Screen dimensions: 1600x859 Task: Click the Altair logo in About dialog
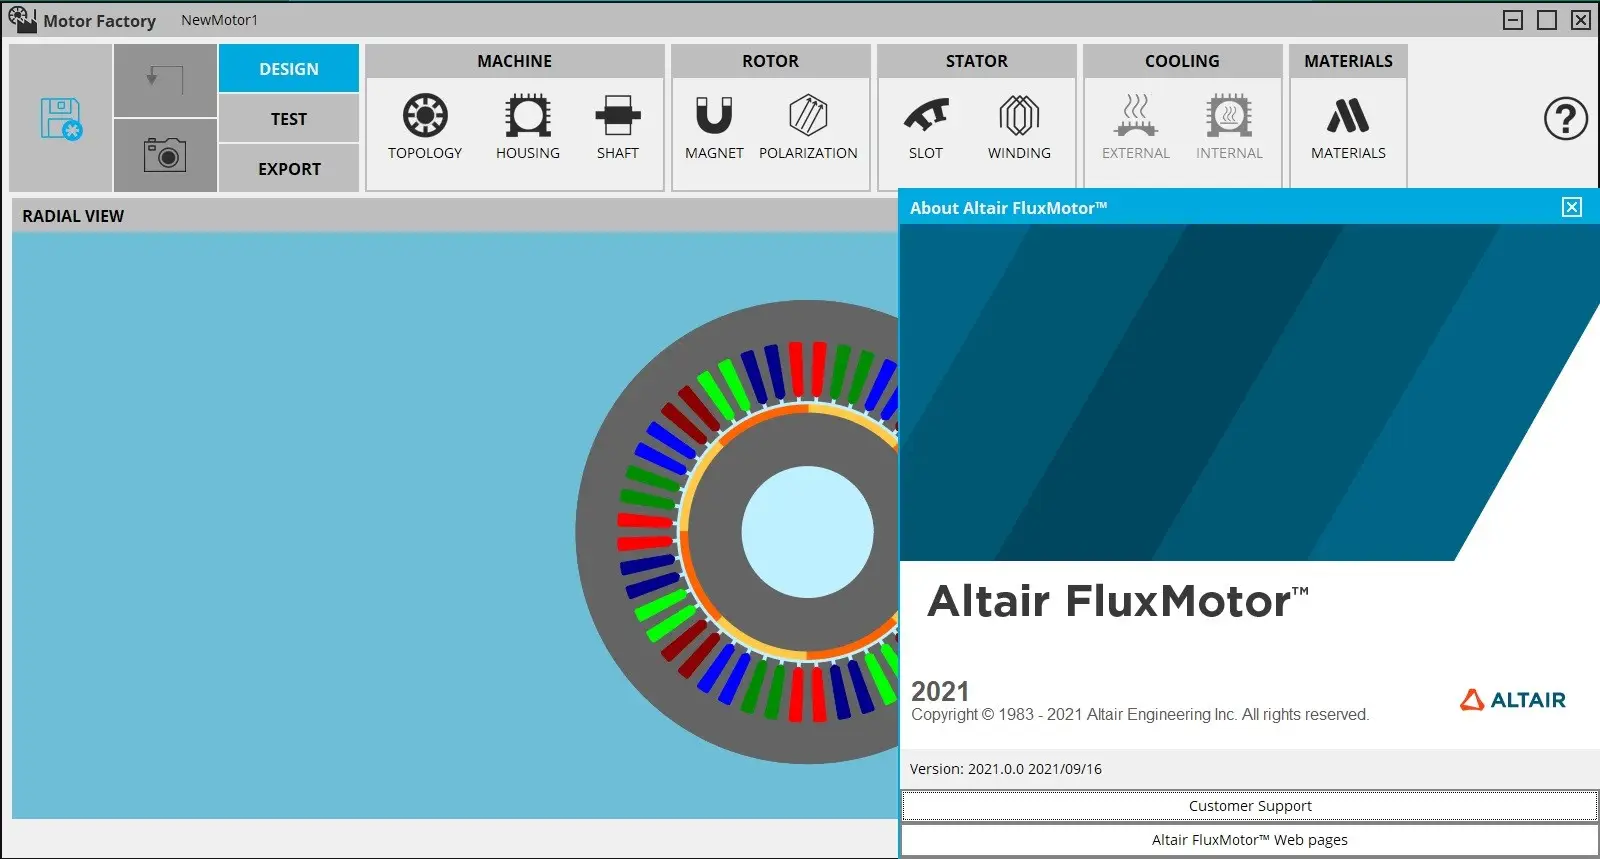point(1513,700)
